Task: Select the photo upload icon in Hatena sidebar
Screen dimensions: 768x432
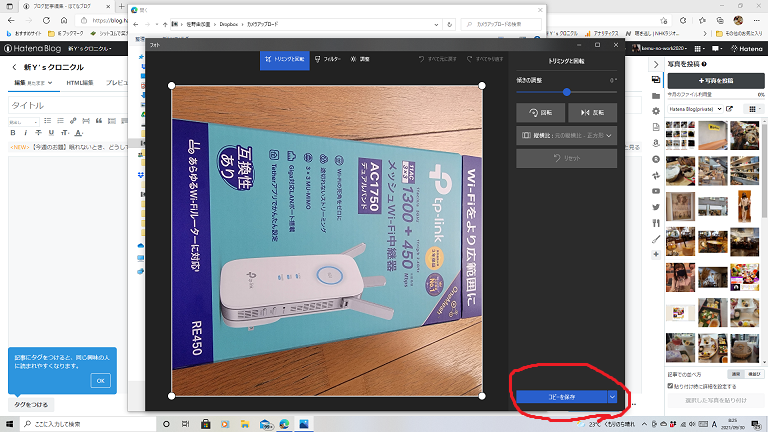Action: 656,80
